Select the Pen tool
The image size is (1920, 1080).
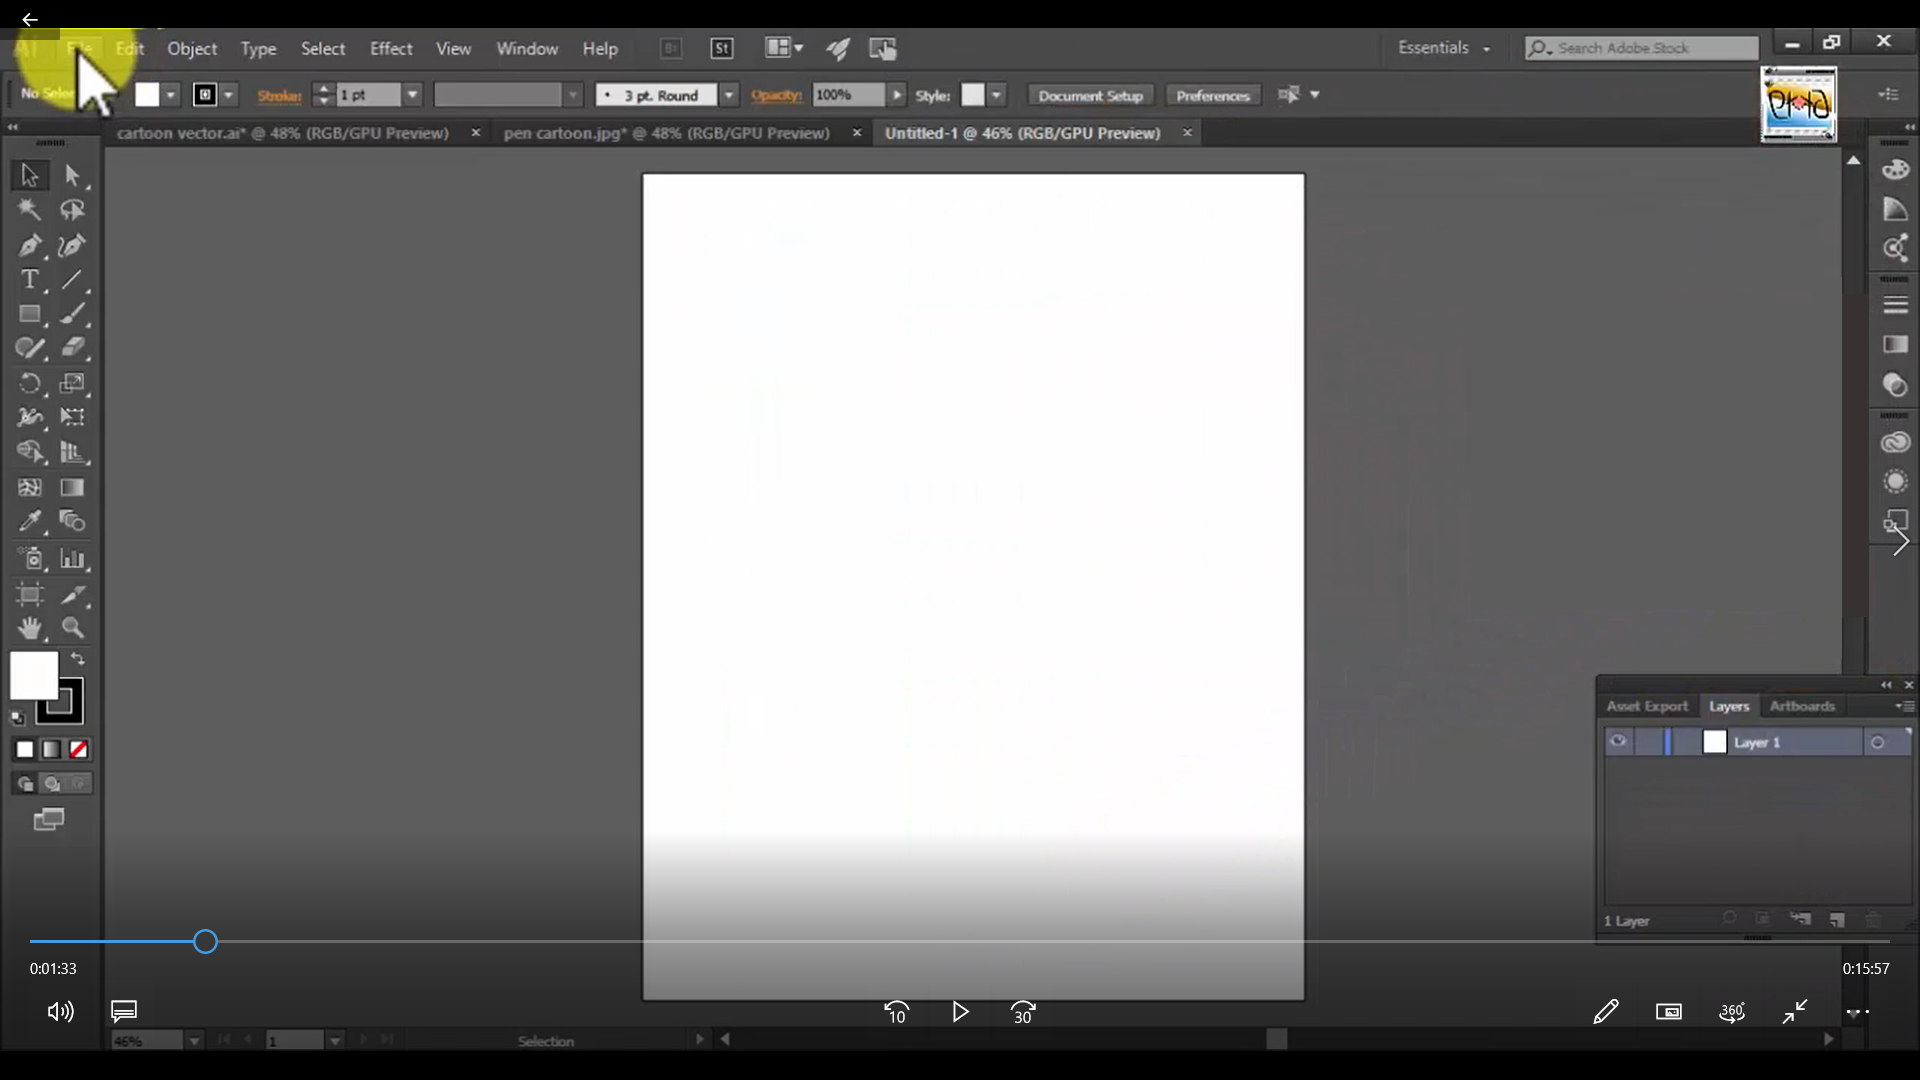pos(29,246)
